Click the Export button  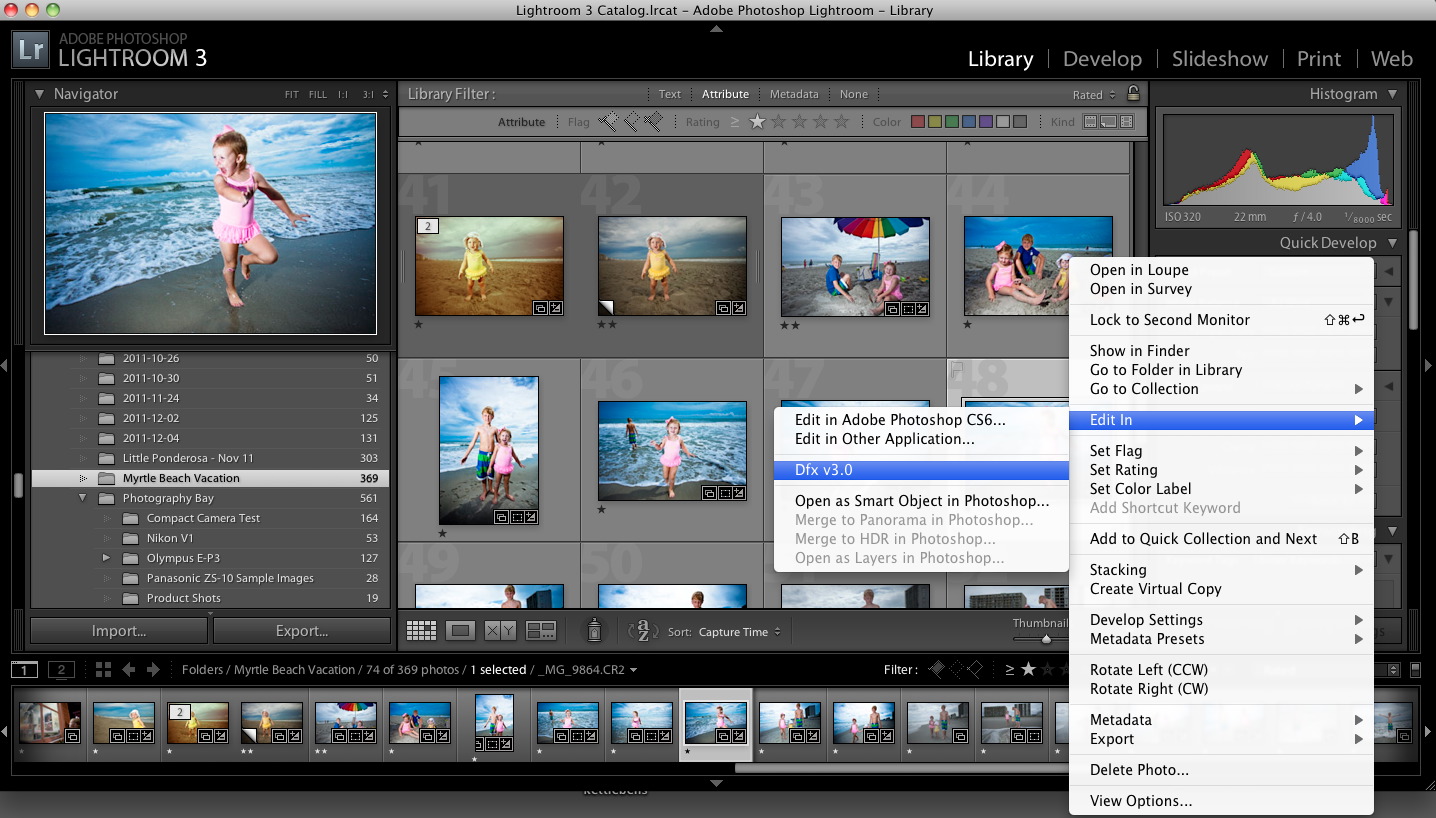(x=301, y=630)
